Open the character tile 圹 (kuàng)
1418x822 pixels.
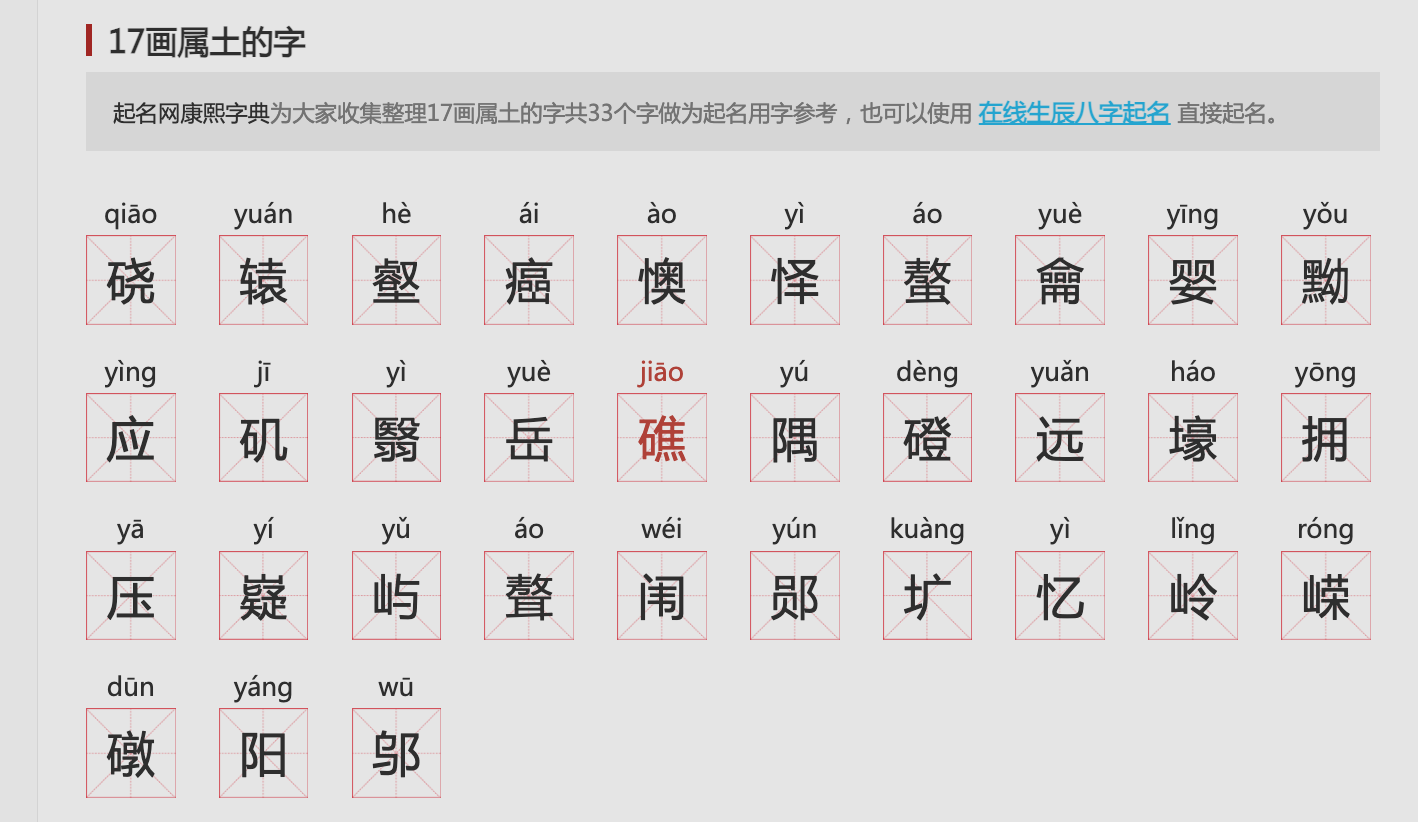point(927,596)
